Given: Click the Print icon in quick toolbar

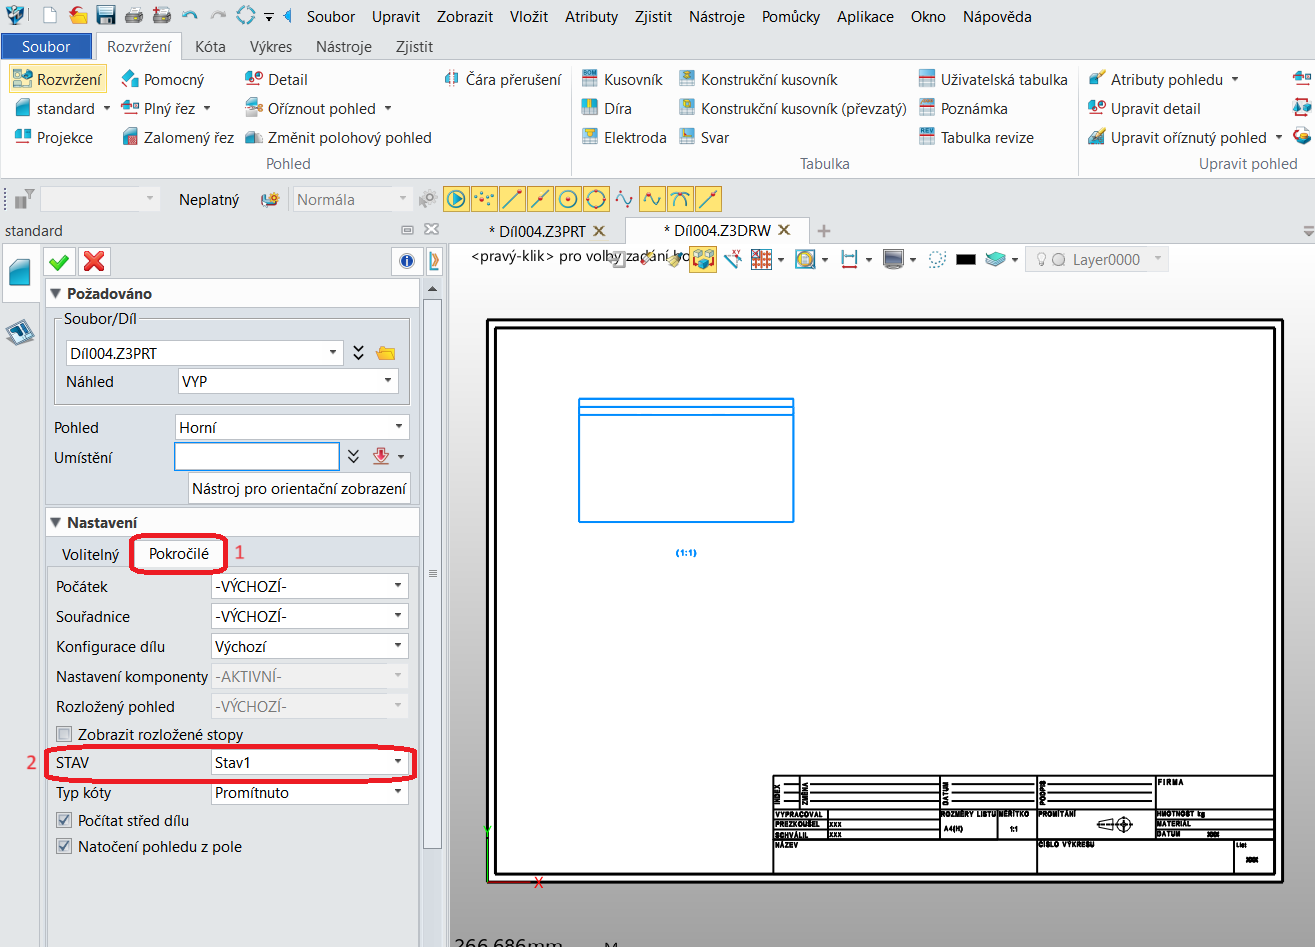Looking at the screenshot, I should (x=133, y=16).
